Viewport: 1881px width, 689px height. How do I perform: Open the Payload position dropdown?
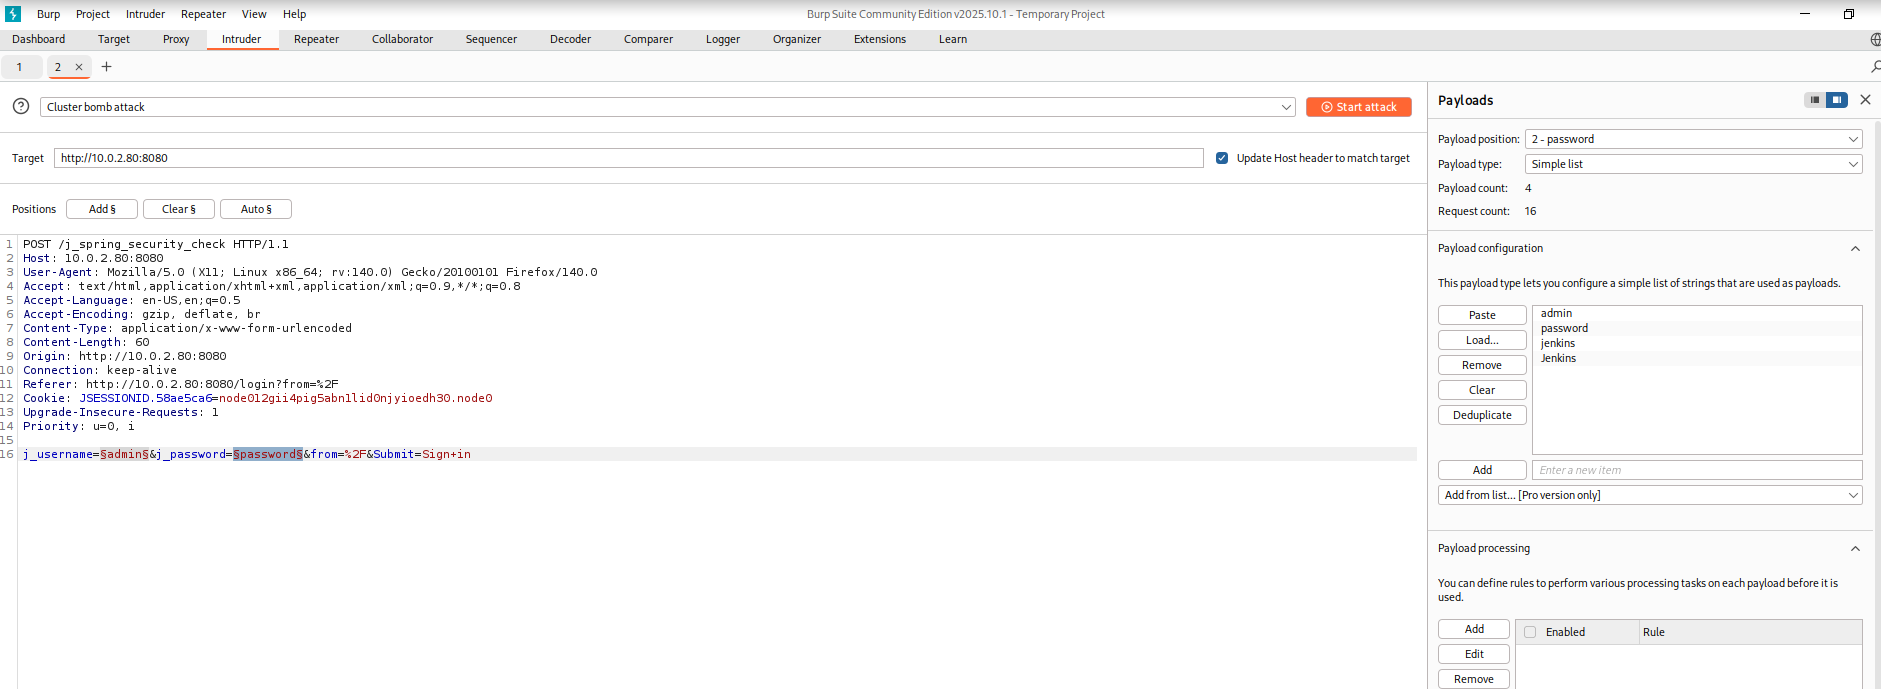tap(1693, 139)
